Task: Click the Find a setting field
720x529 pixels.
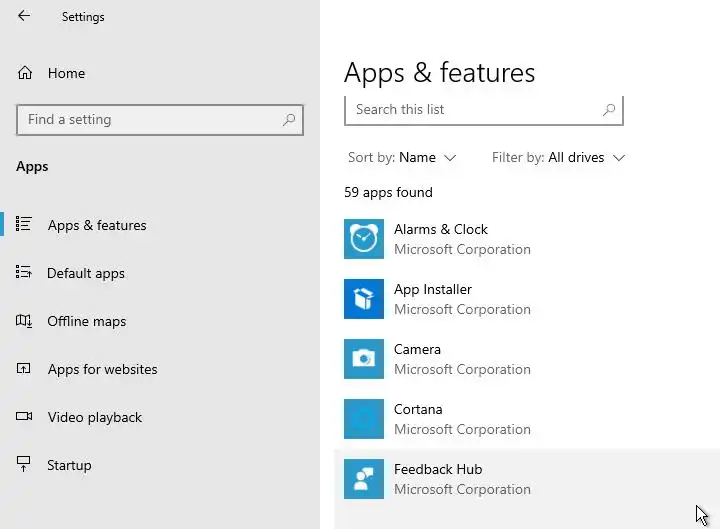Action: tap(150, 120)
